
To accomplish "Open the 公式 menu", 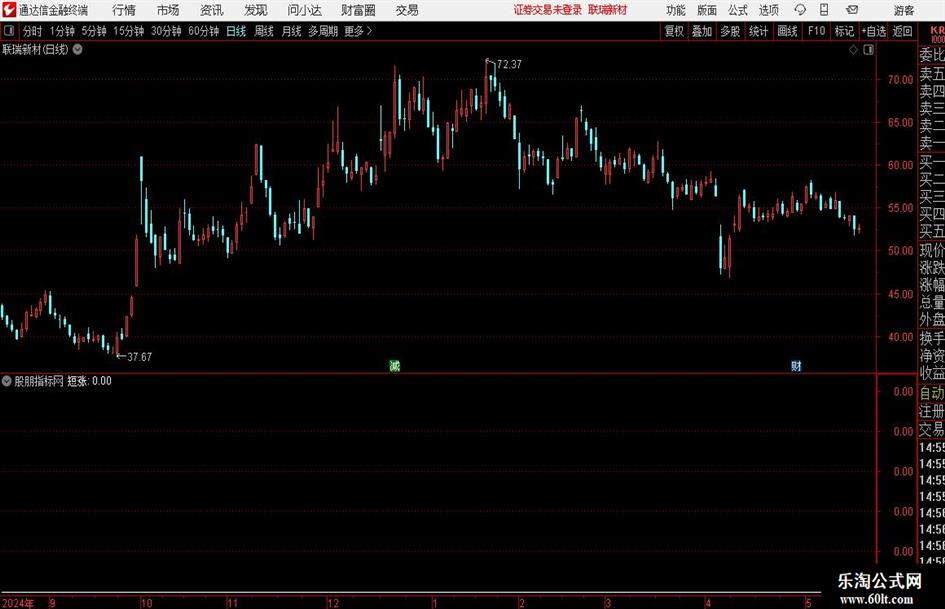I will coord(738,10).
